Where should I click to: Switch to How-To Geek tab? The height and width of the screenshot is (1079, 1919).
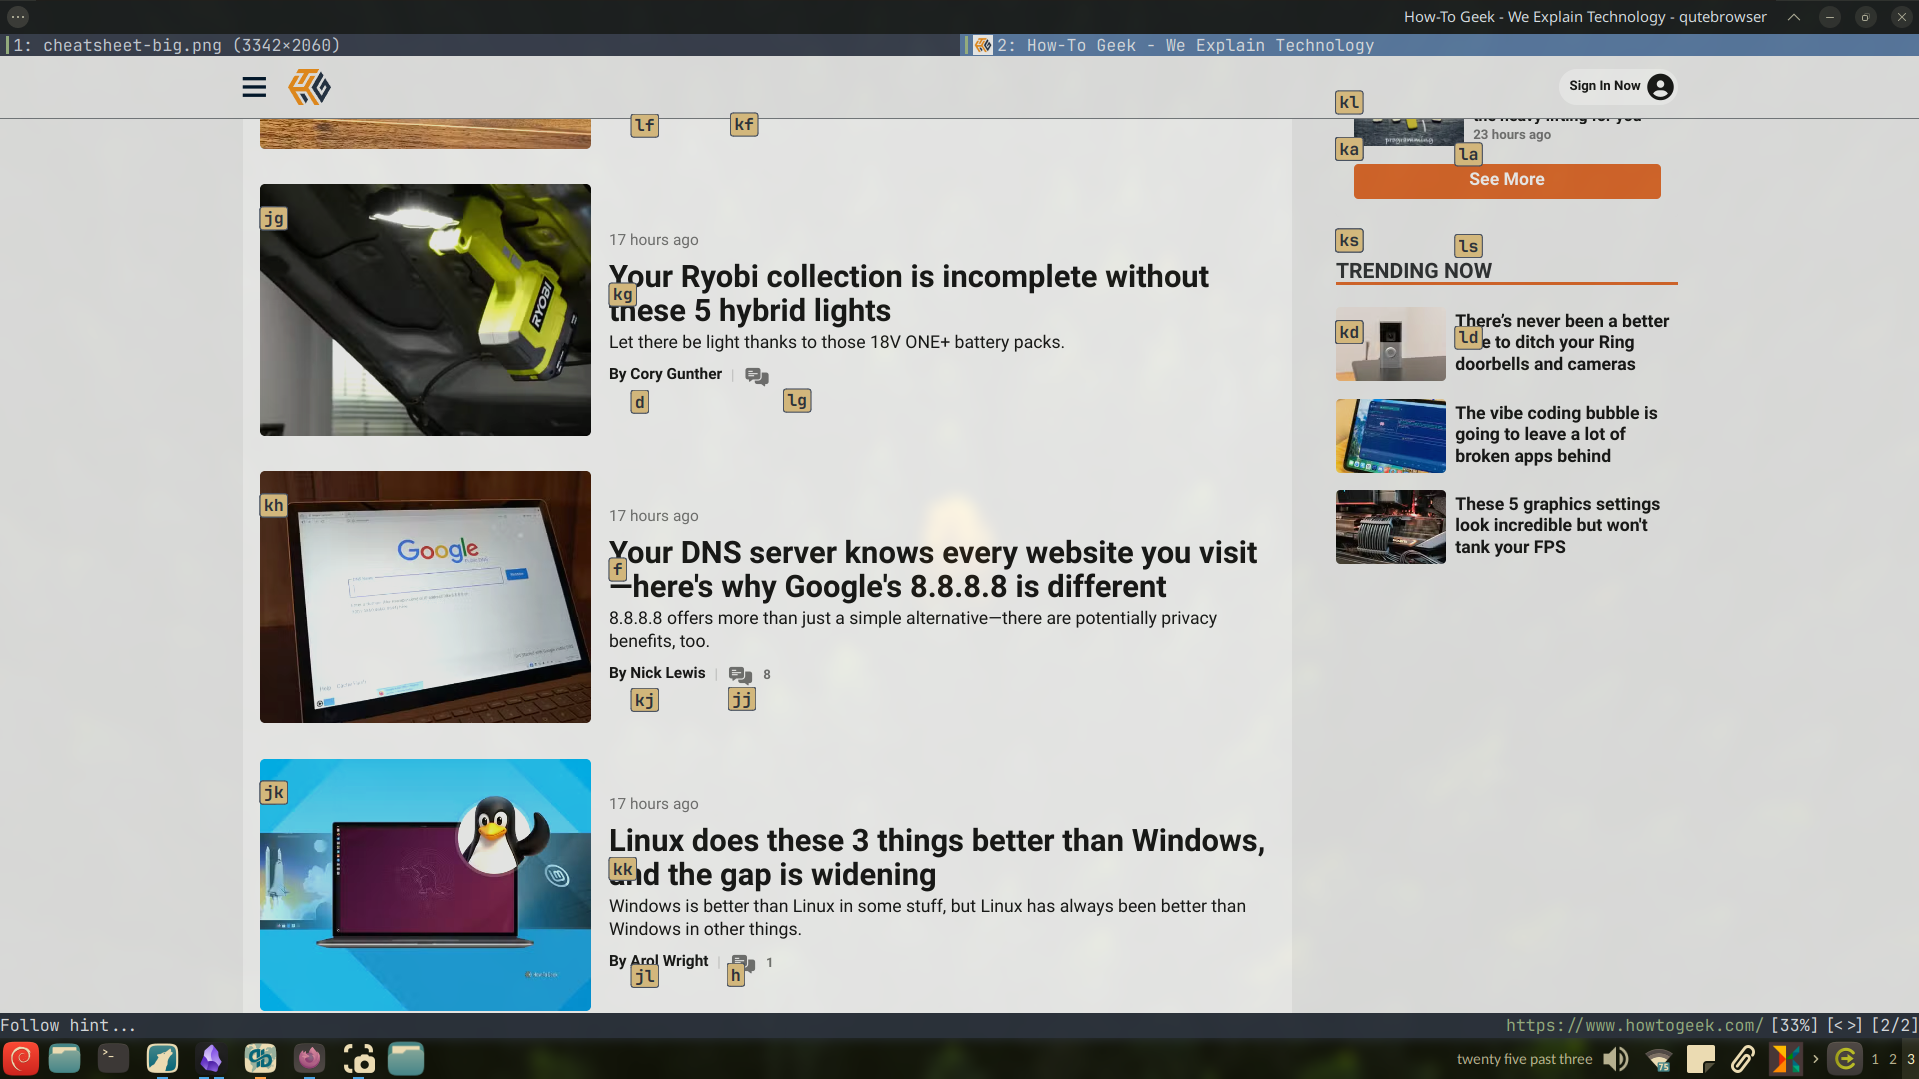1440,45
